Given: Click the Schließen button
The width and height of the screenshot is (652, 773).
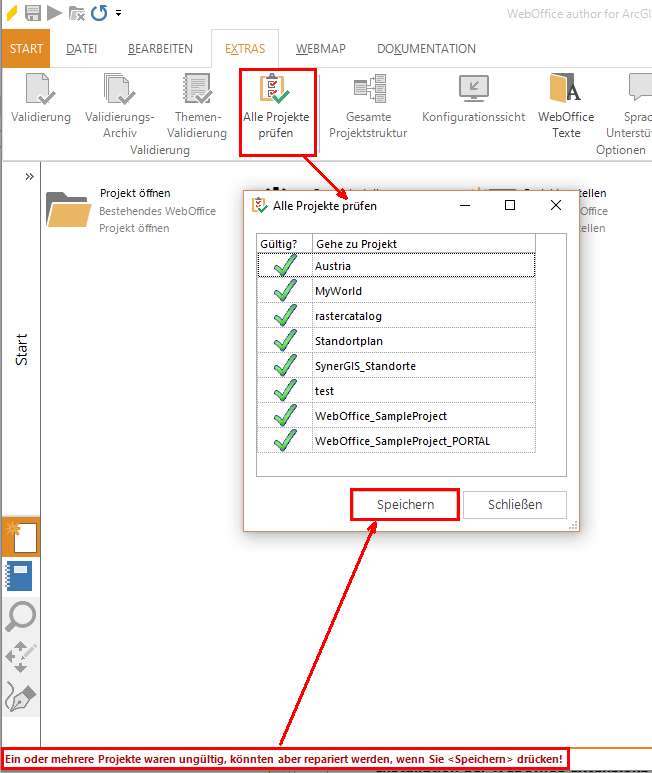Looking at the screenshot, I should pos(515,504).
